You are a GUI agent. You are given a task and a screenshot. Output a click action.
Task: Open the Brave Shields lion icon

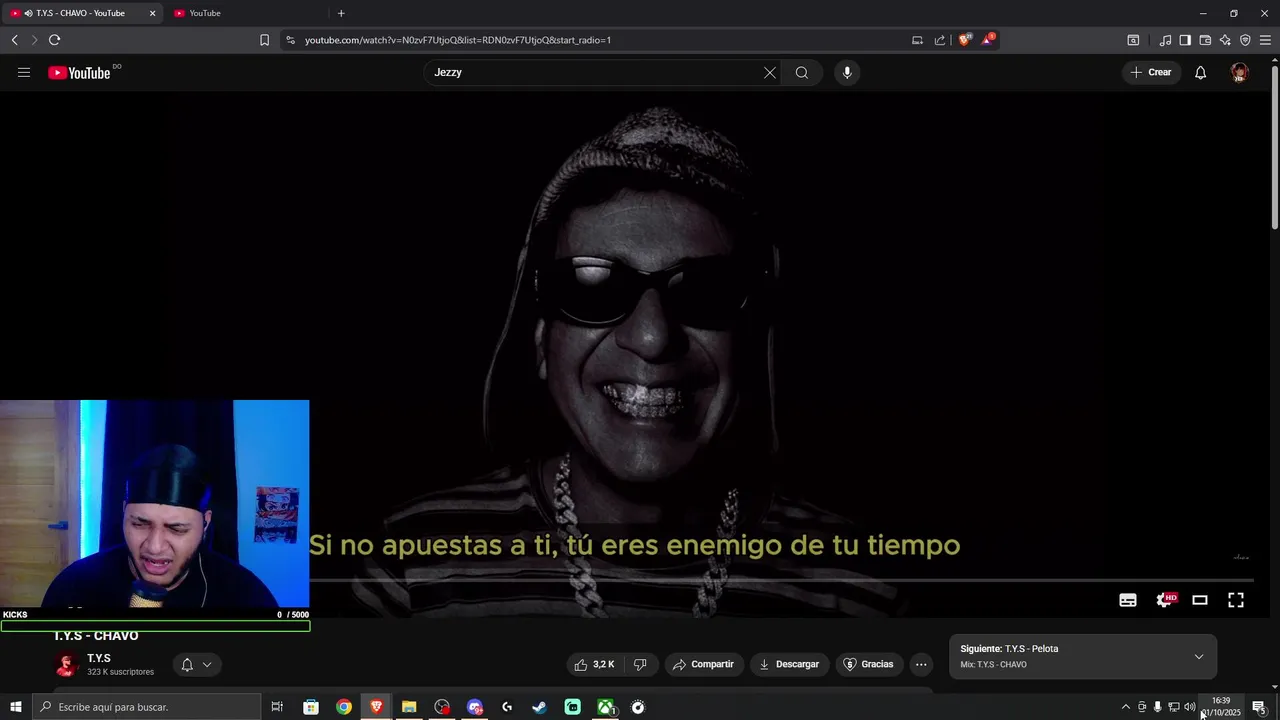point(964,40)
